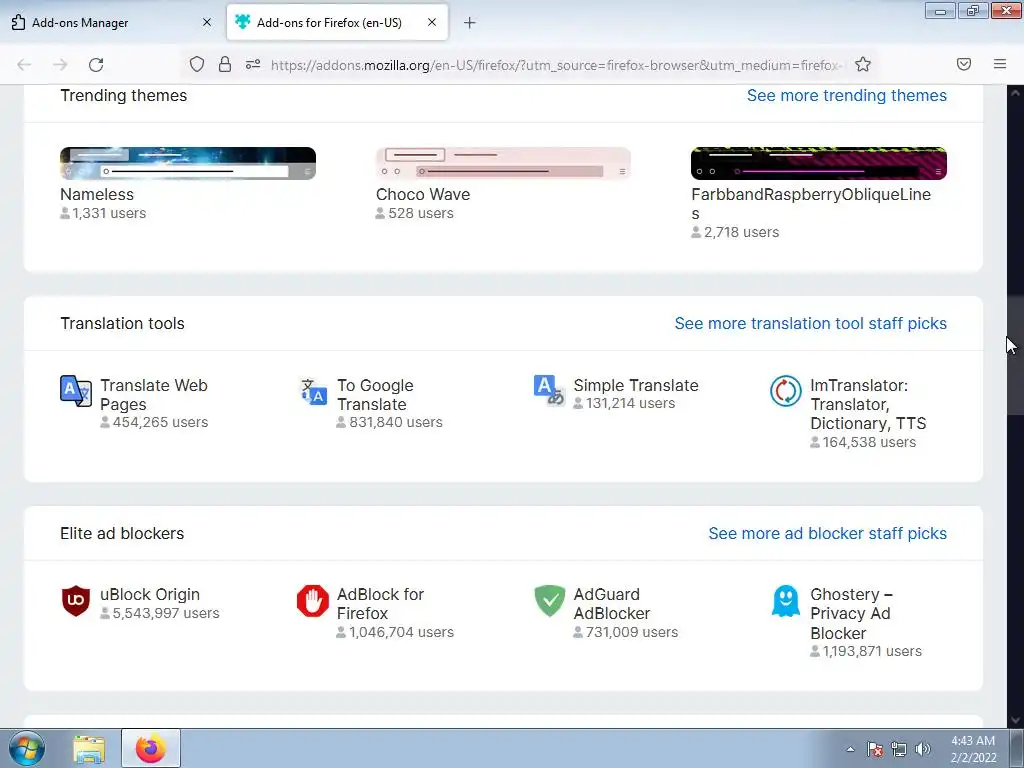Click the Firefox taskbar button
The height and width of the screenshot is (768, 1024).
[151, 748]
